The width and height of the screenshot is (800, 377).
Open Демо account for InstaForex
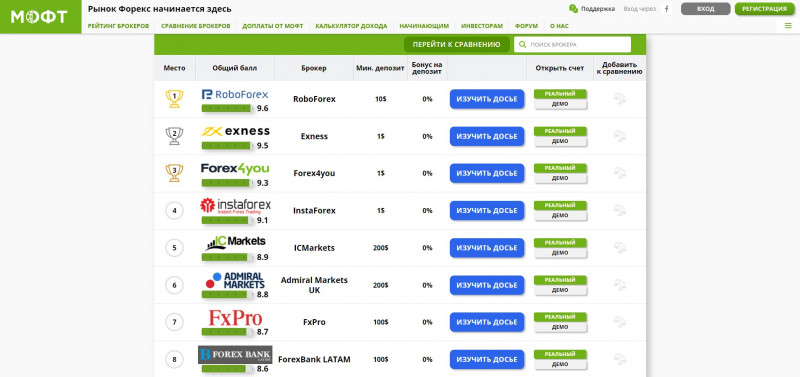[560, 216]
